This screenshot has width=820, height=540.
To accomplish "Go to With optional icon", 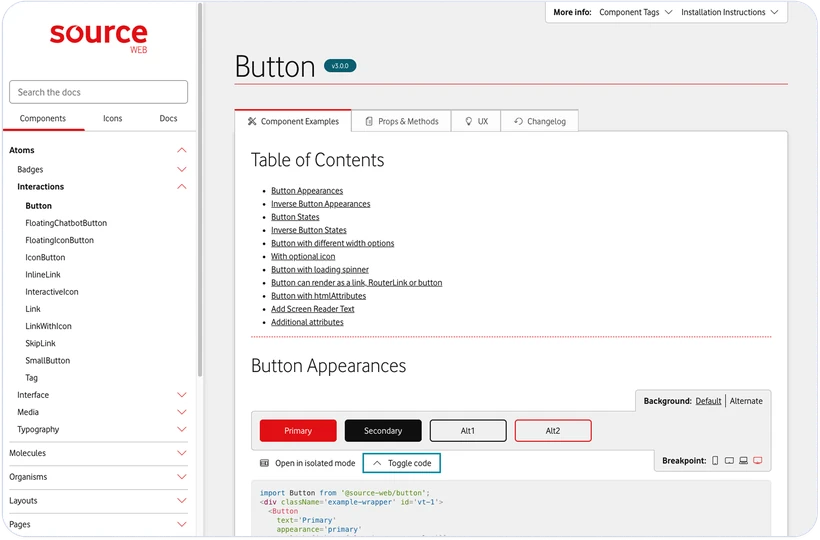I will click(303, 257).
